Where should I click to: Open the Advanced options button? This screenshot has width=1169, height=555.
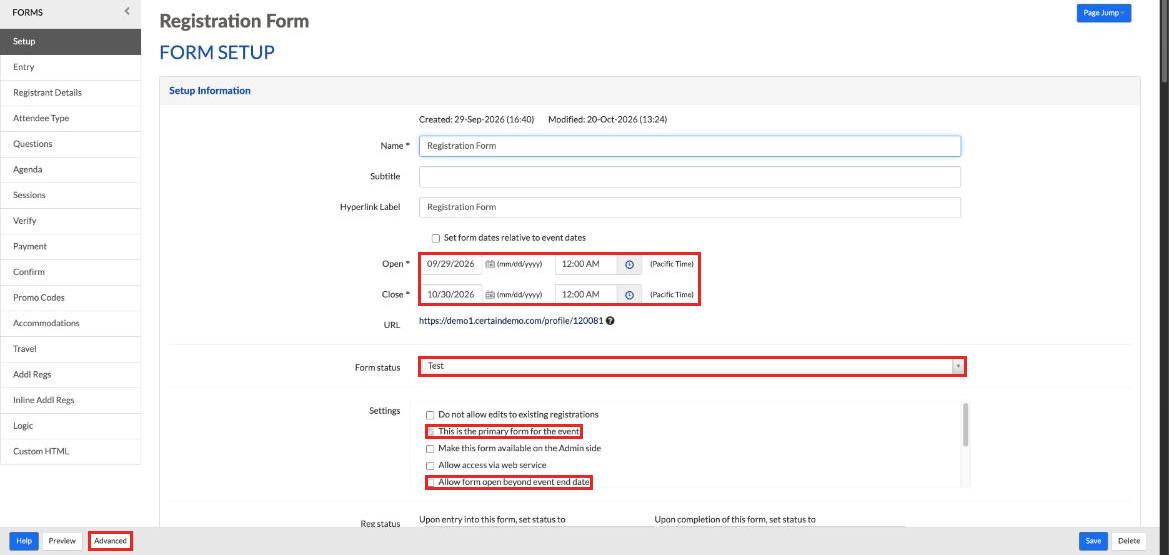pyautogui.click(x=110, y=541)
